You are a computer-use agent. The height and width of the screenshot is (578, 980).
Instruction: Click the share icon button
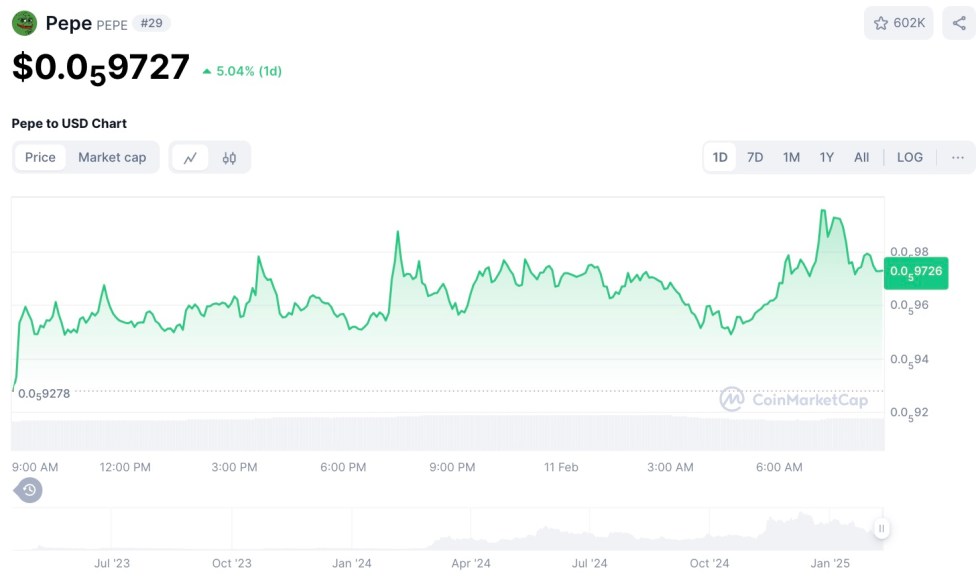959,23
